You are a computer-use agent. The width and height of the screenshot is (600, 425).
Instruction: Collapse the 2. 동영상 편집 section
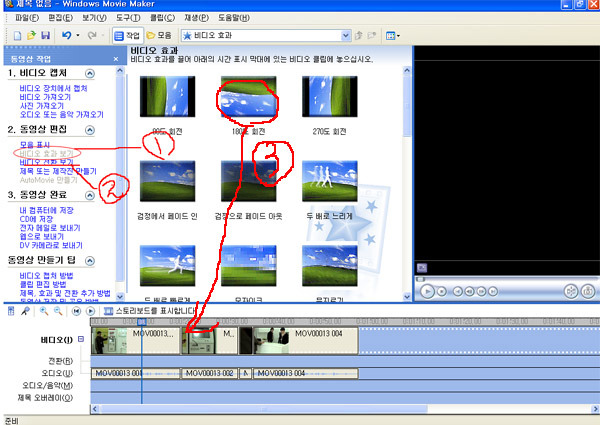click(x=90, y=130)
